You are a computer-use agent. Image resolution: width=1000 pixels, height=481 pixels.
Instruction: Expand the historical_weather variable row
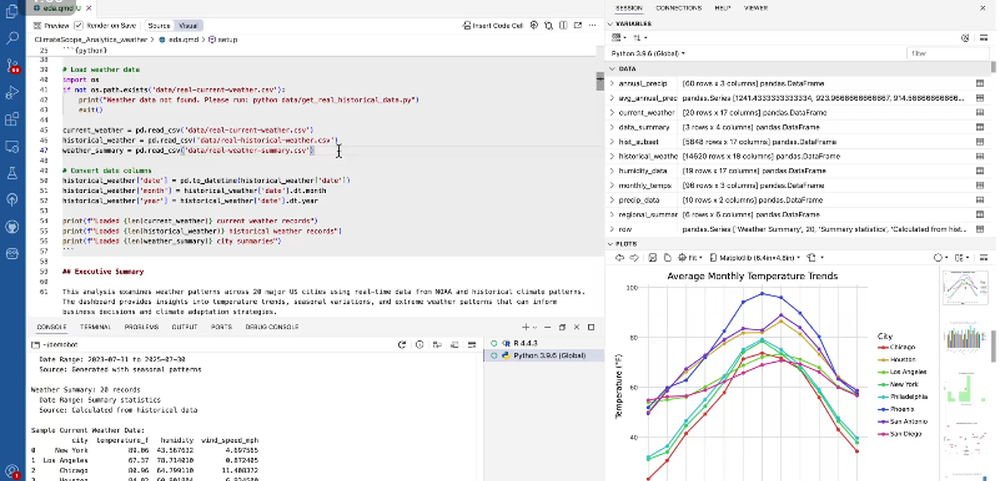point(612,156)
